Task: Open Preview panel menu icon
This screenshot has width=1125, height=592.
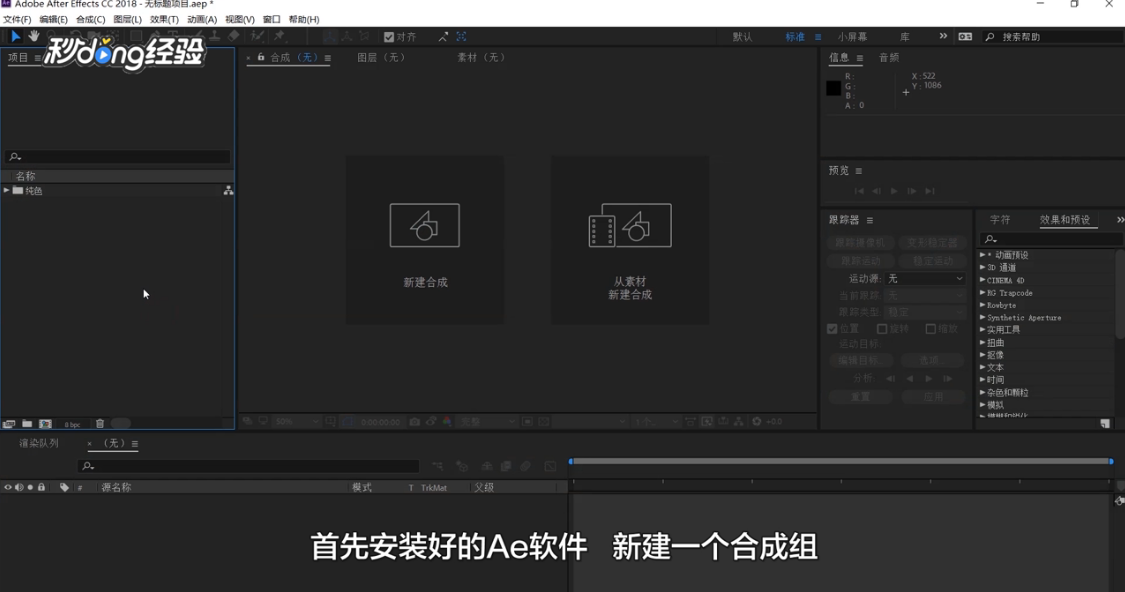Action: (858, 171)
